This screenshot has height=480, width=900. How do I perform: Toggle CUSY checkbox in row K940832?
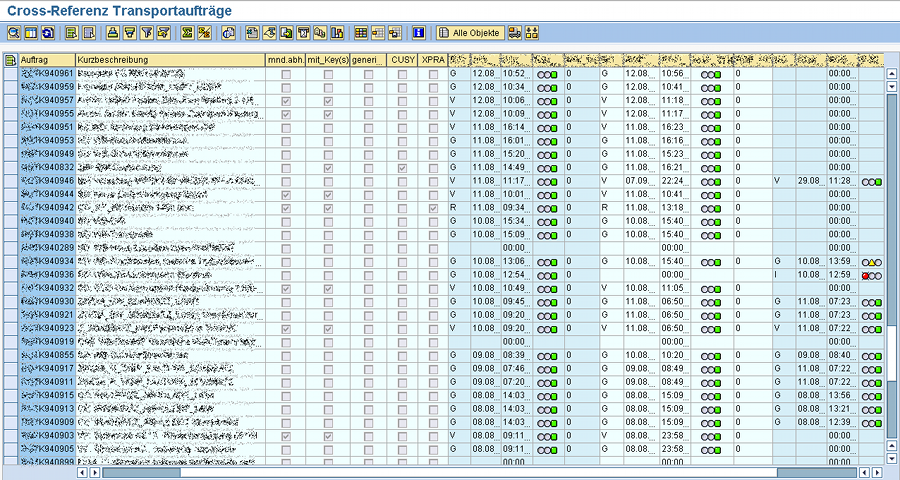(x=402, y=168)
